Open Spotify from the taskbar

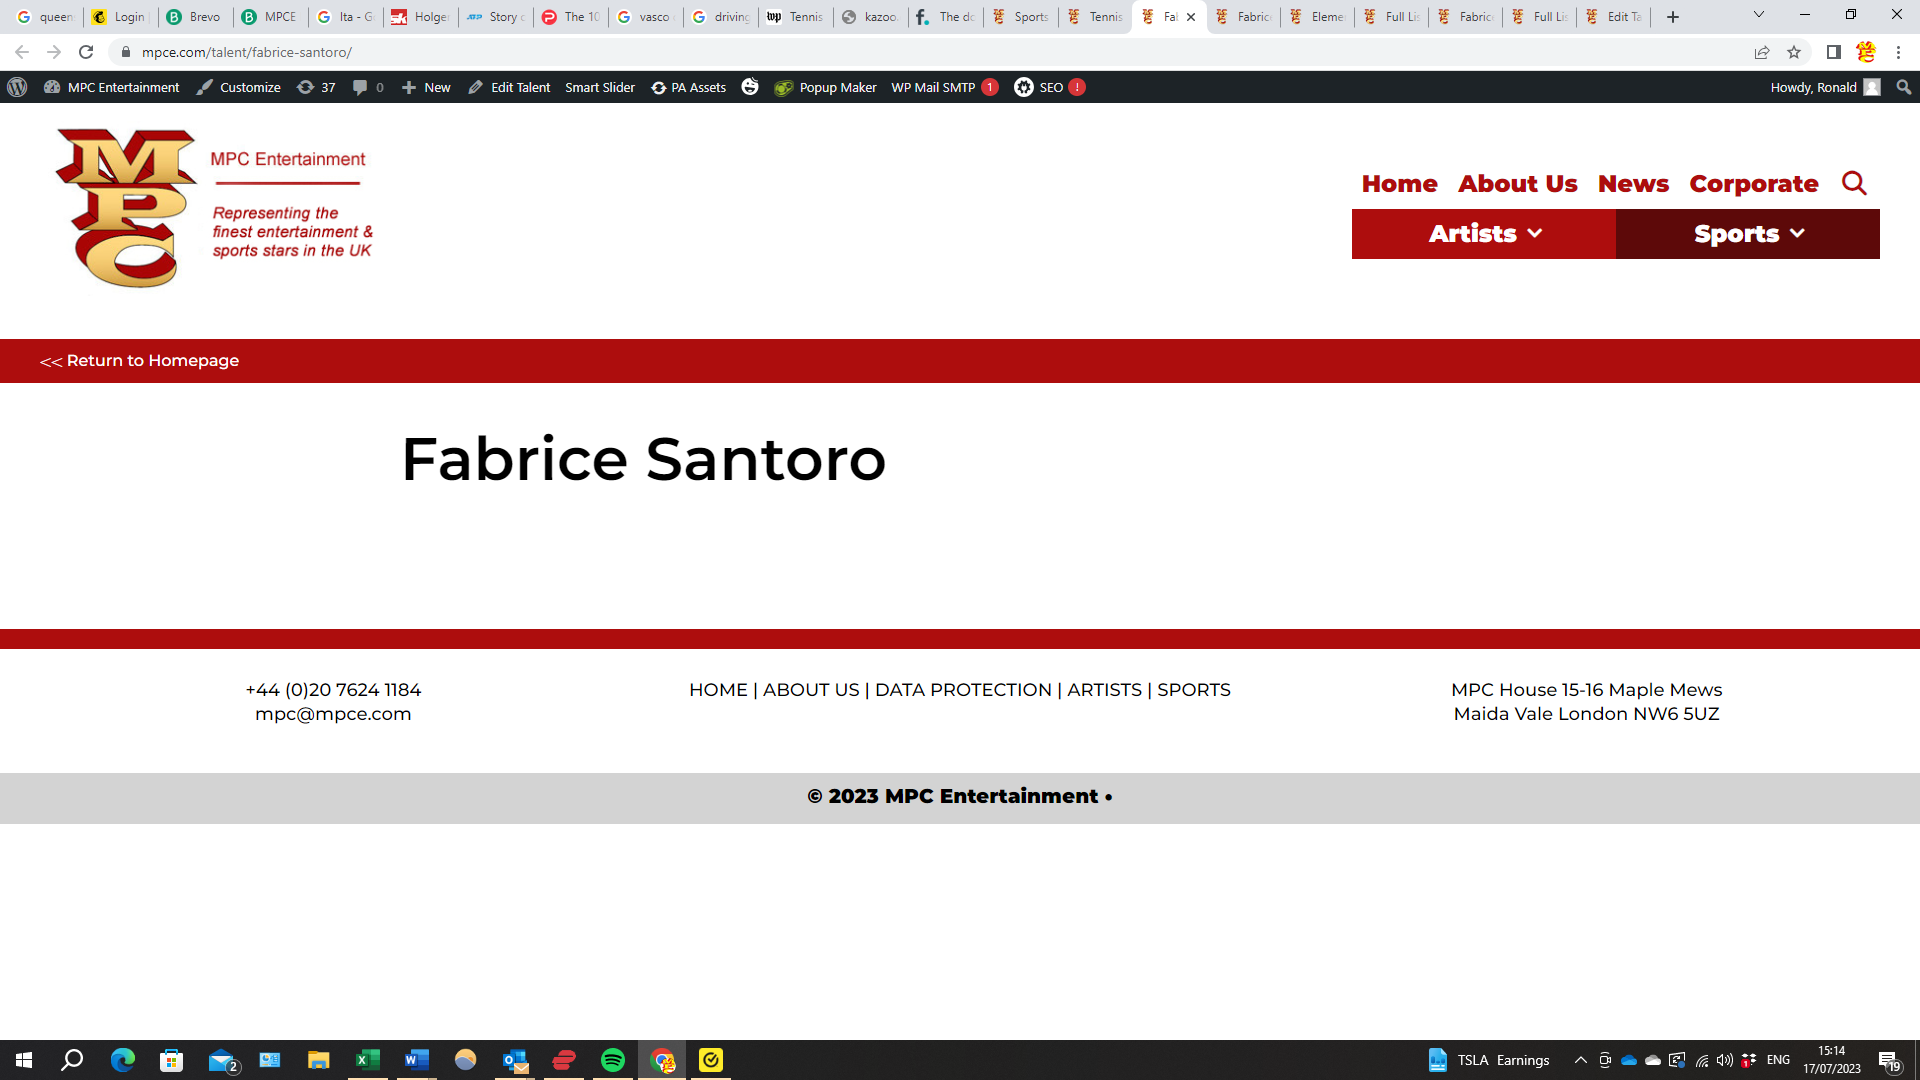point(612,1060)
